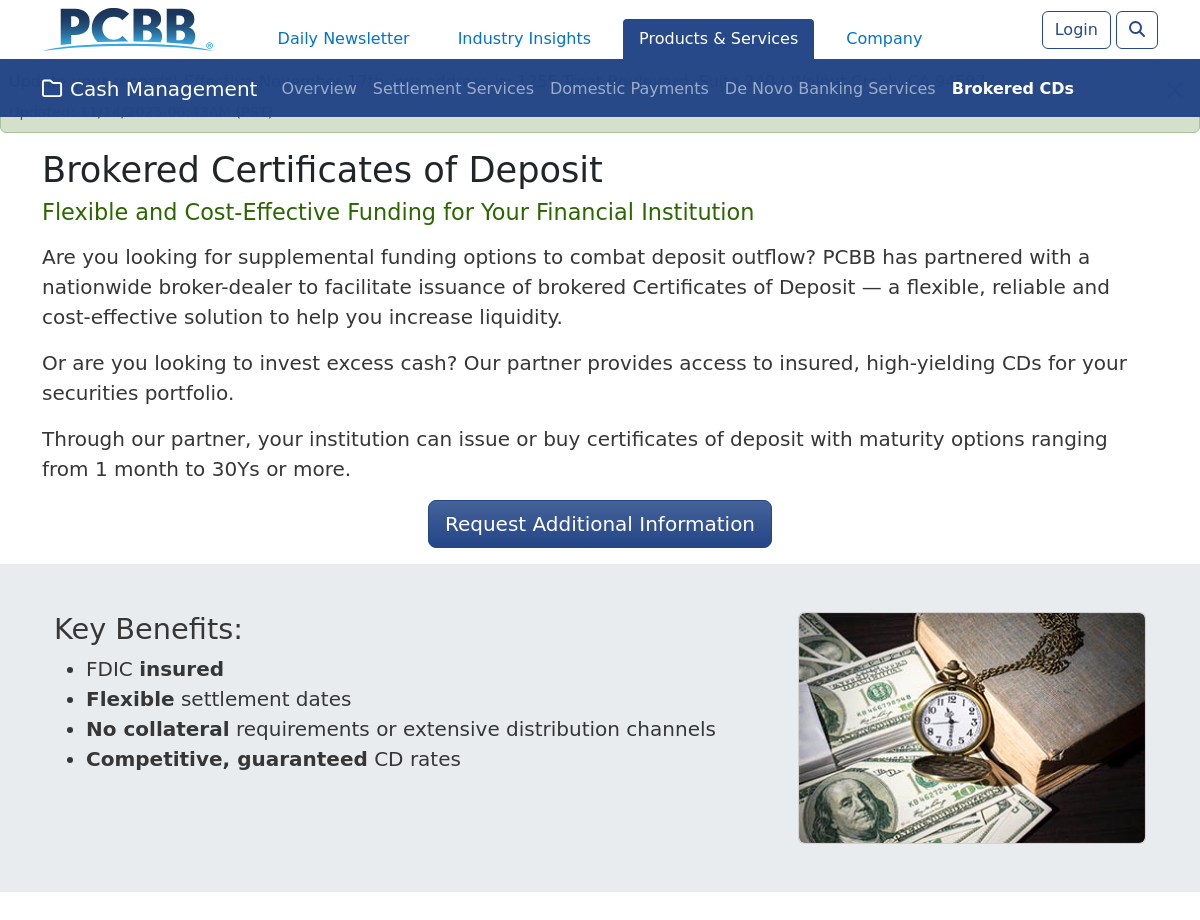Click the Brokered Certificates of Deposit heading
Image resolution: width=1200 pixels, height=920 pixels.
322,170
